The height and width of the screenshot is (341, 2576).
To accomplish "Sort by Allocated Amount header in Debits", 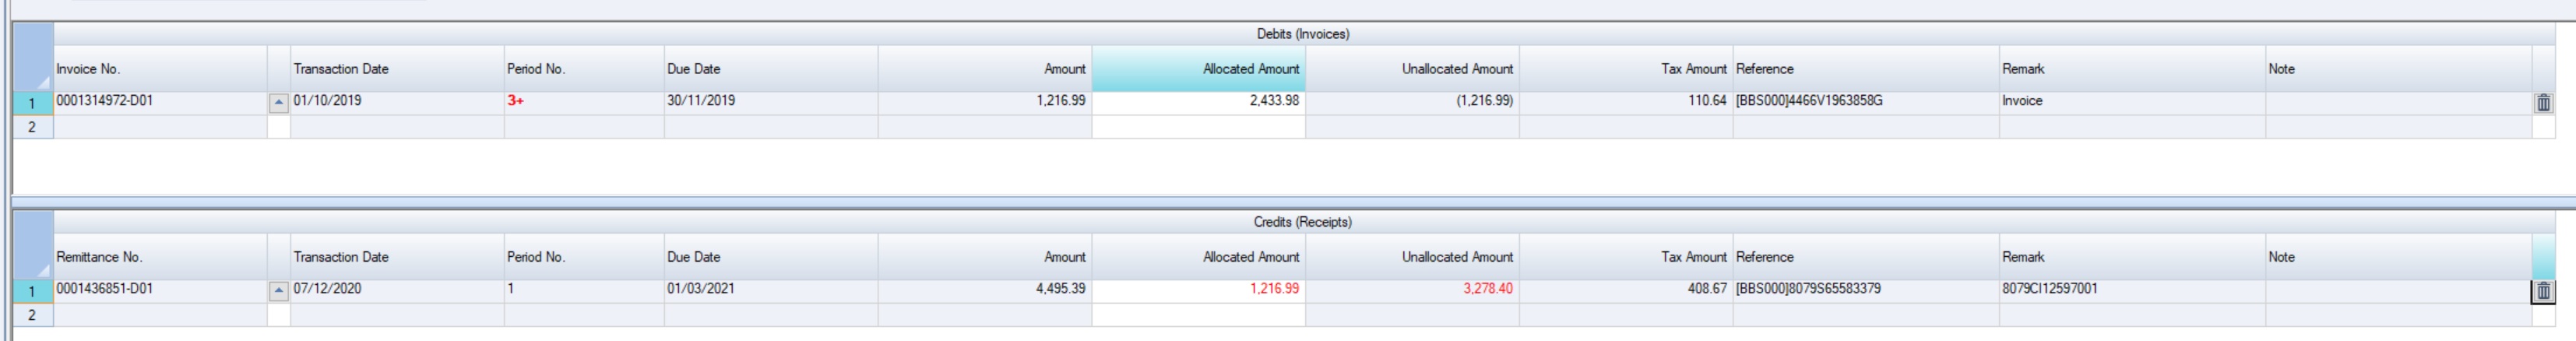I will (1198, 69).
